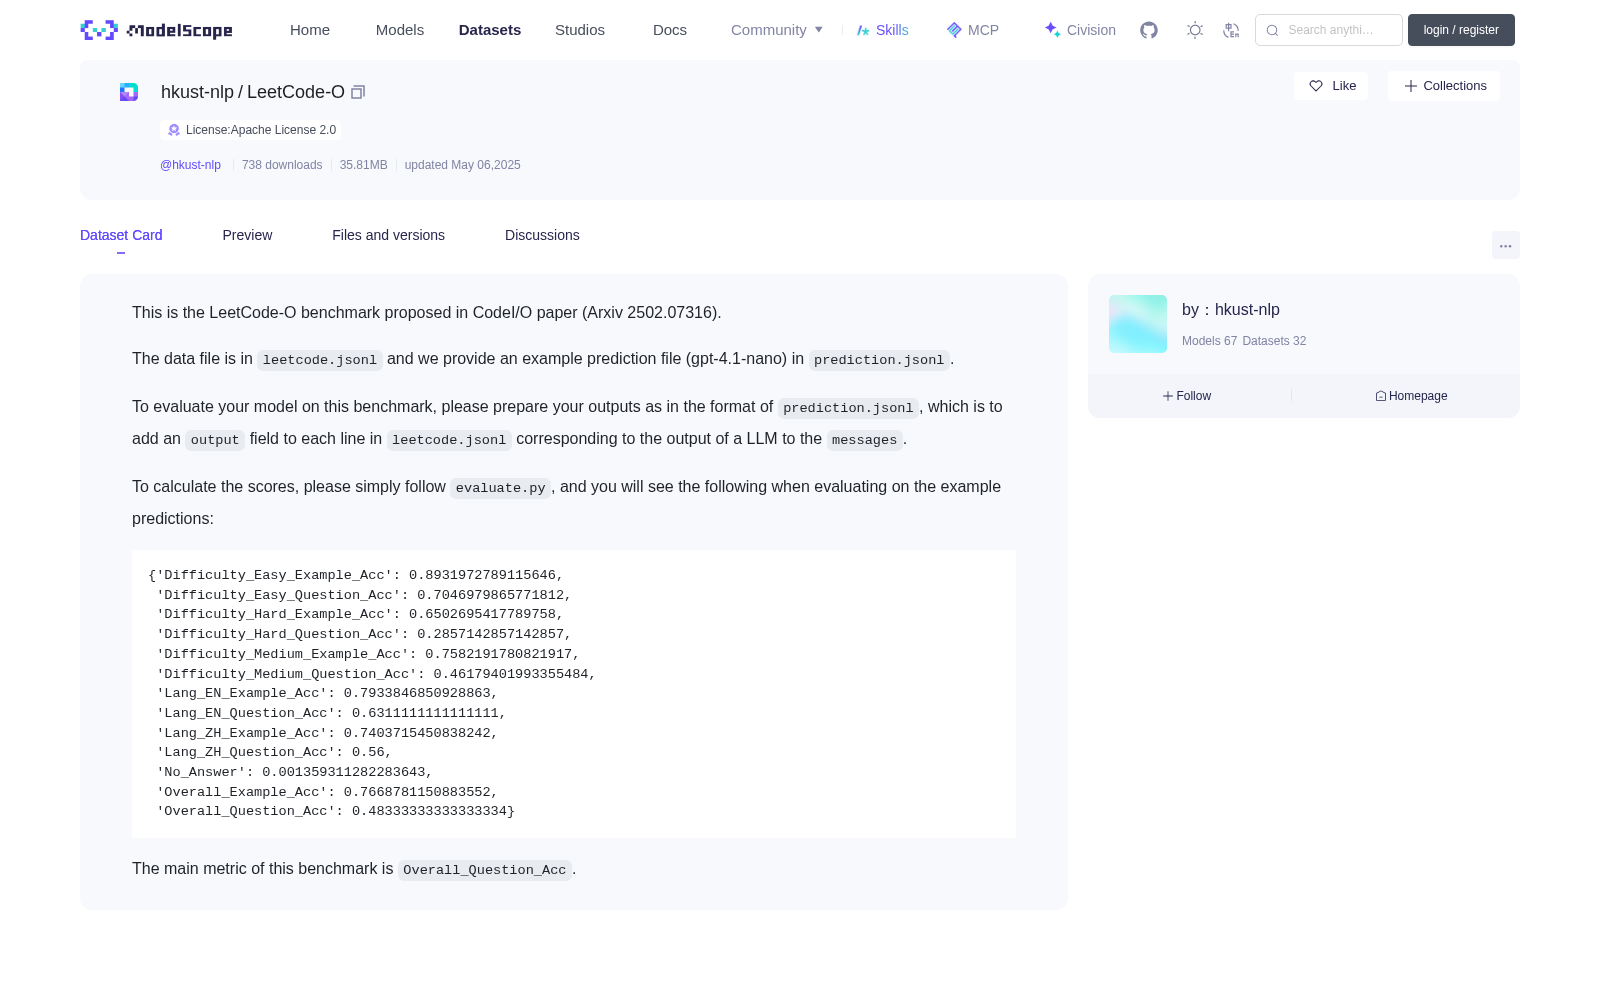Open the Datasets nav item
1600x1000 pixels.
[490, 30]
